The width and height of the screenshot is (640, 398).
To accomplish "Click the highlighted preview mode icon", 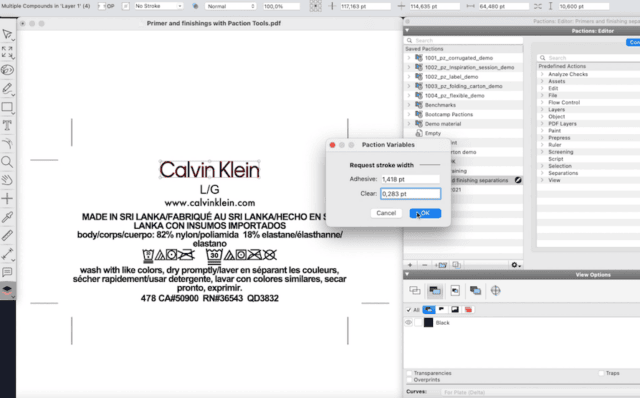I will pos(435,291).
